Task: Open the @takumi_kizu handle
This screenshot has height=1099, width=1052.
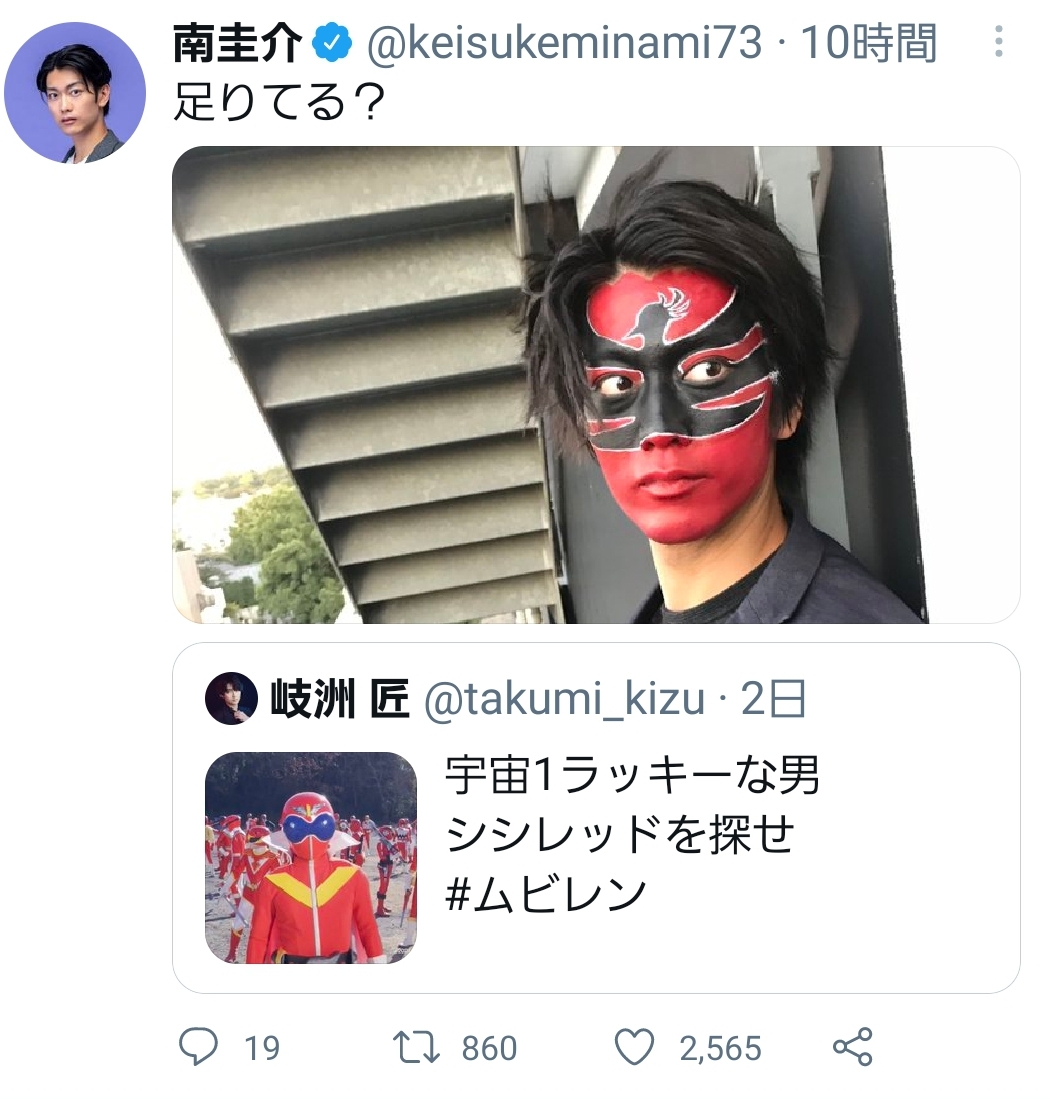Action: [x=564, y=700]
